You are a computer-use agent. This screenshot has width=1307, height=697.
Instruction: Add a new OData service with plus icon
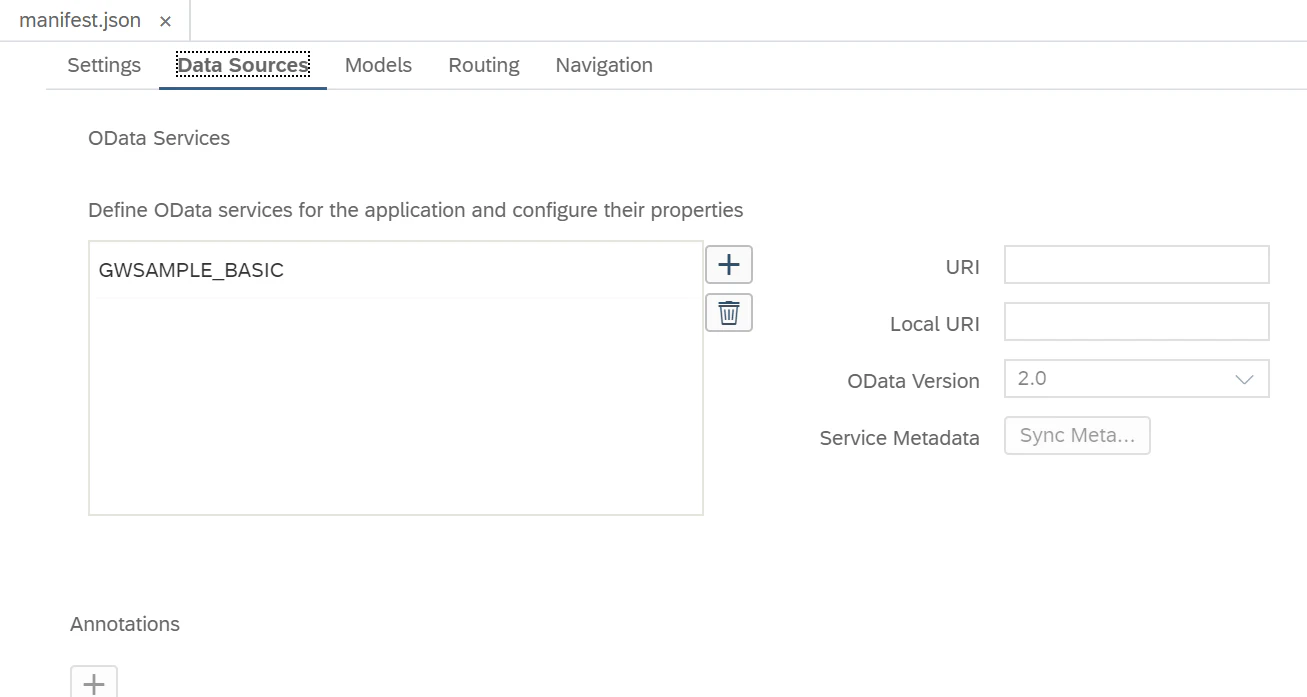729,265
